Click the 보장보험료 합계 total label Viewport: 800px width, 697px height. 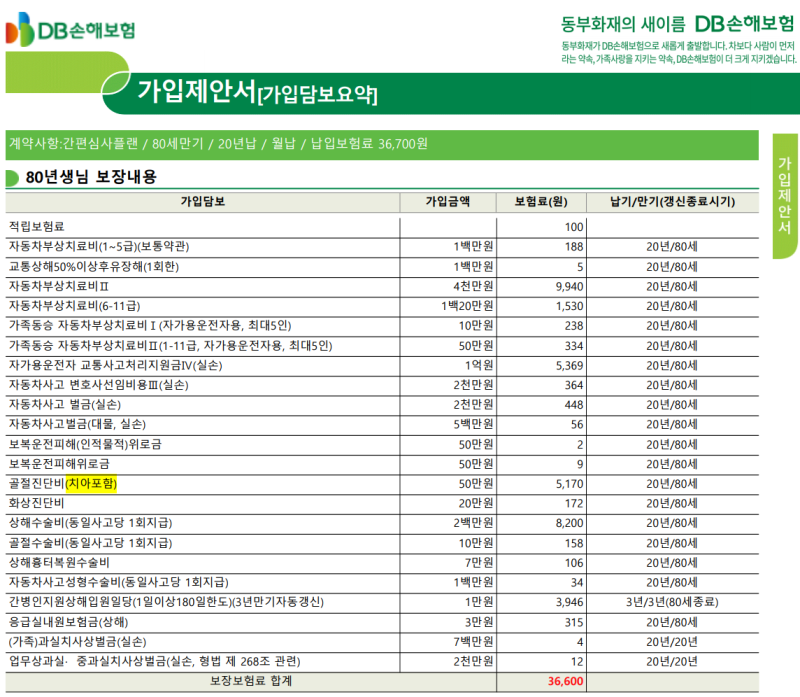tap(251, 681)
